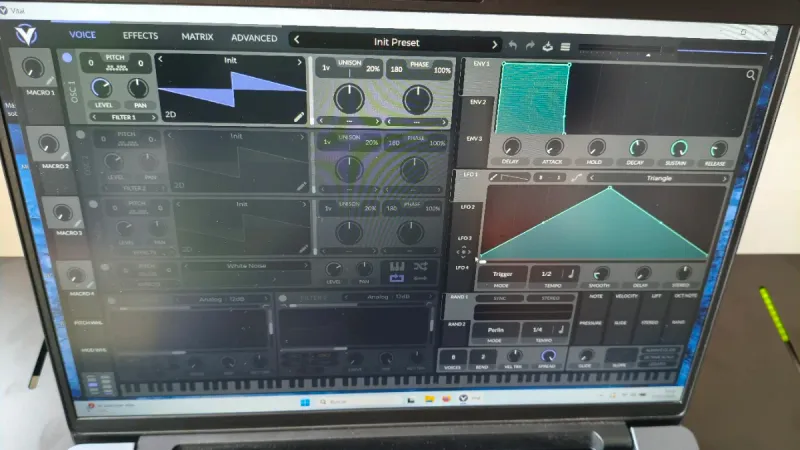This screenshot has height=450, width=800.
Task: Click Vital icon in taskbar
Action: [x=463, y=398]
